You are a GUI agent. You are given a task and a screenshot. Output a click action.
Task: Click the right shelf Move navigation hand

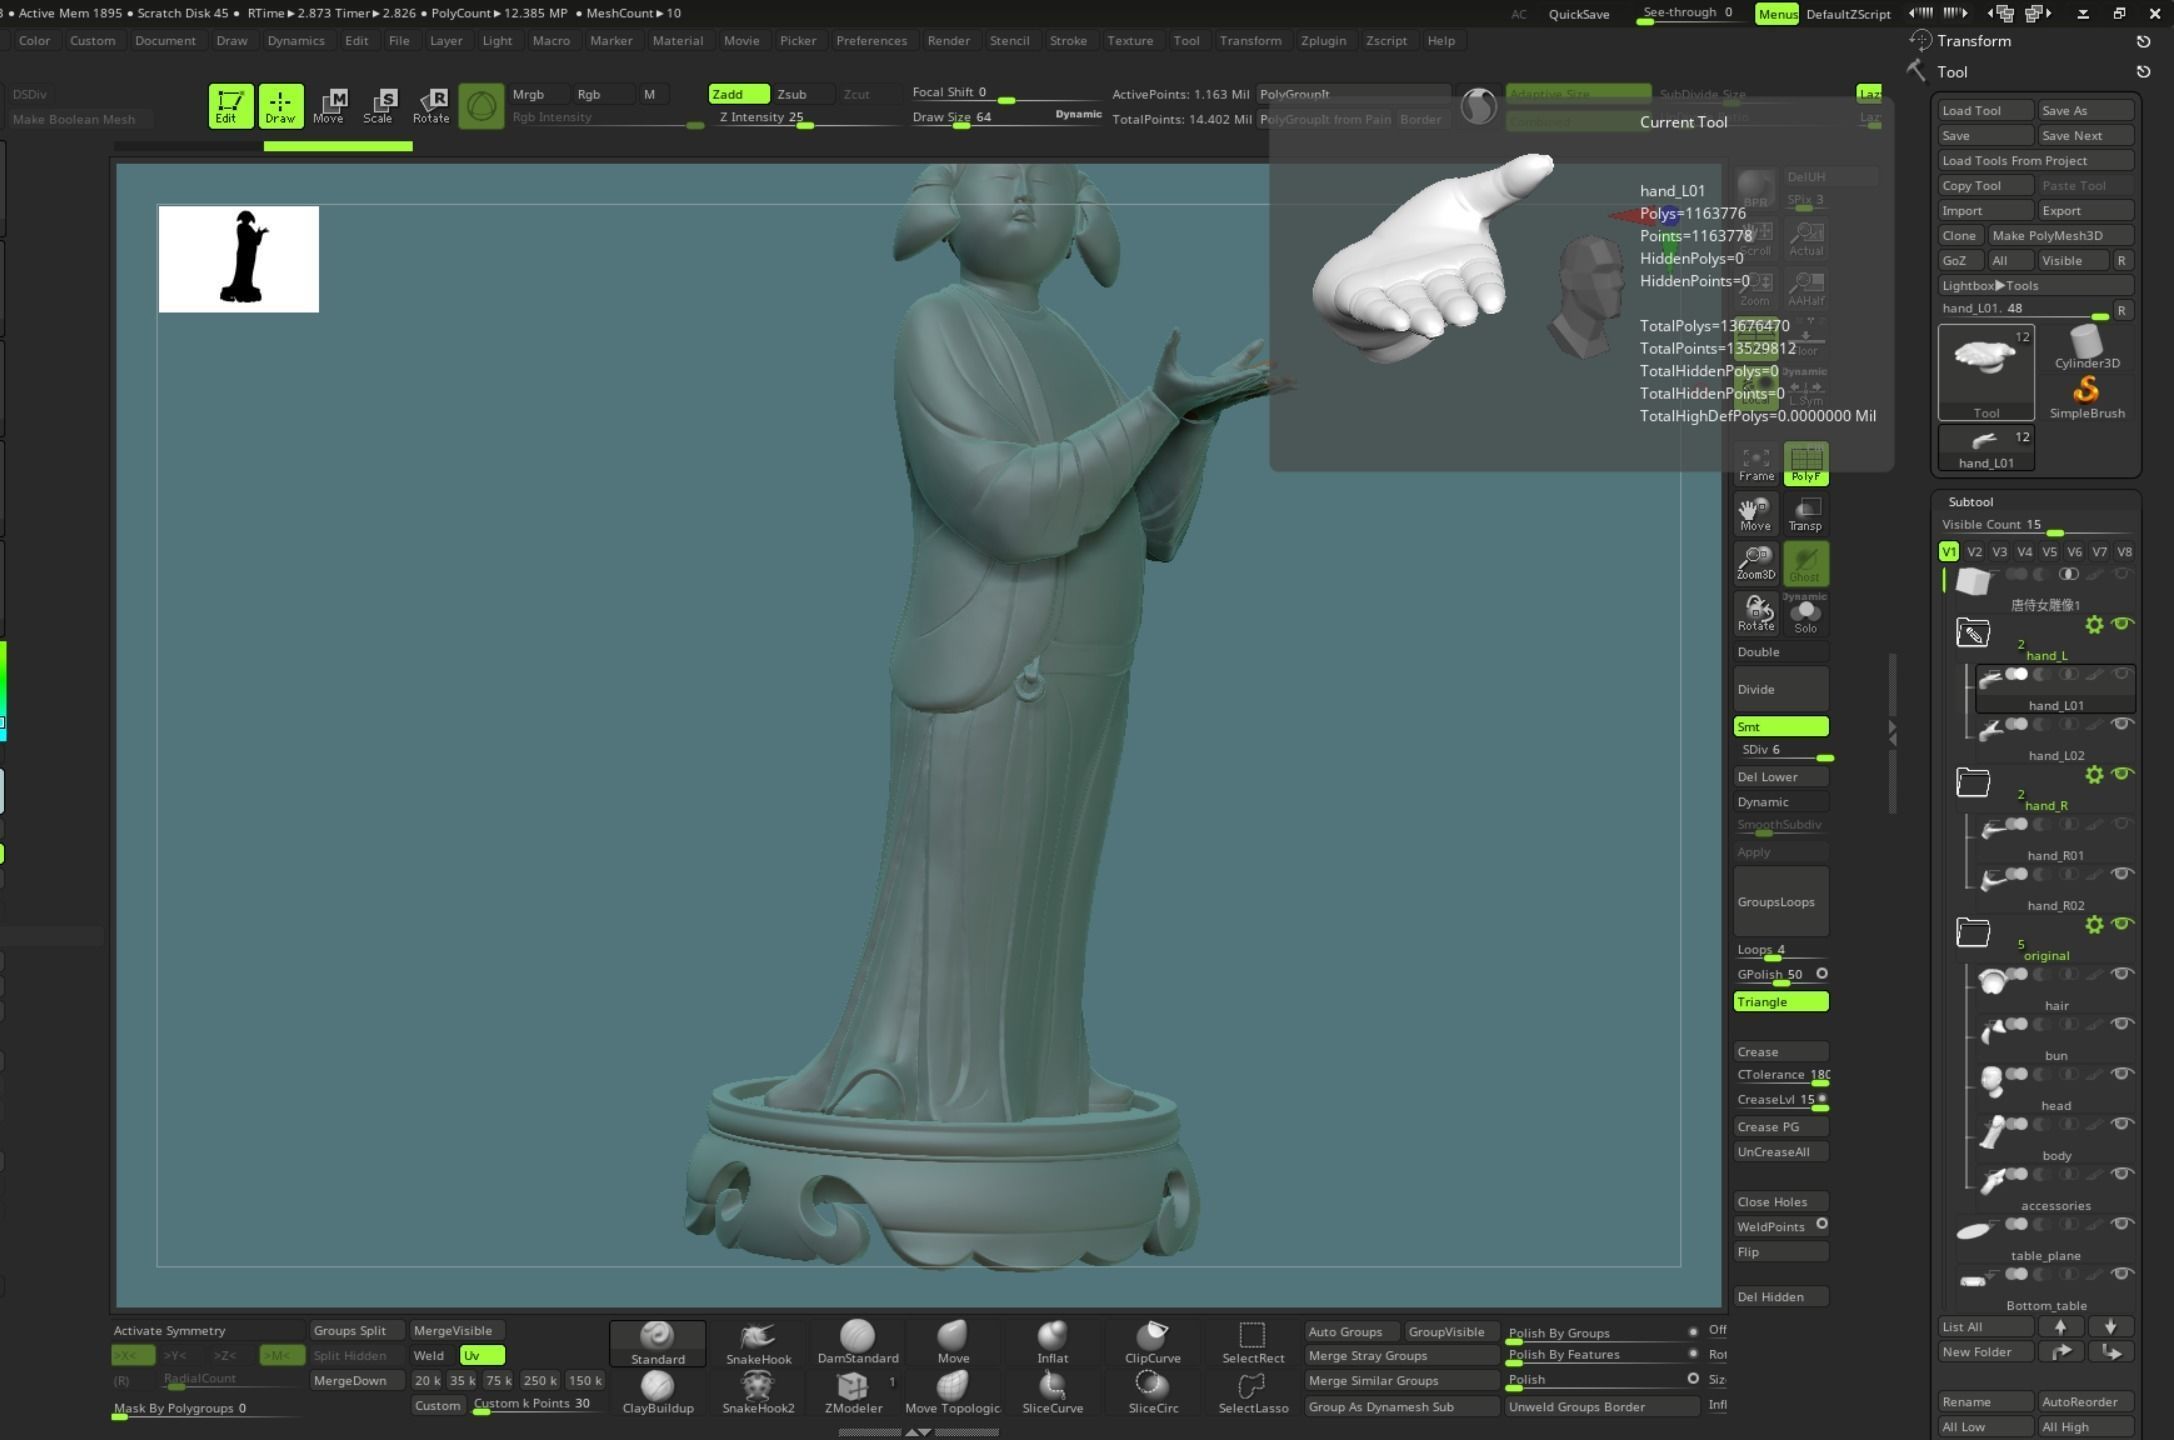point(1756,513)
